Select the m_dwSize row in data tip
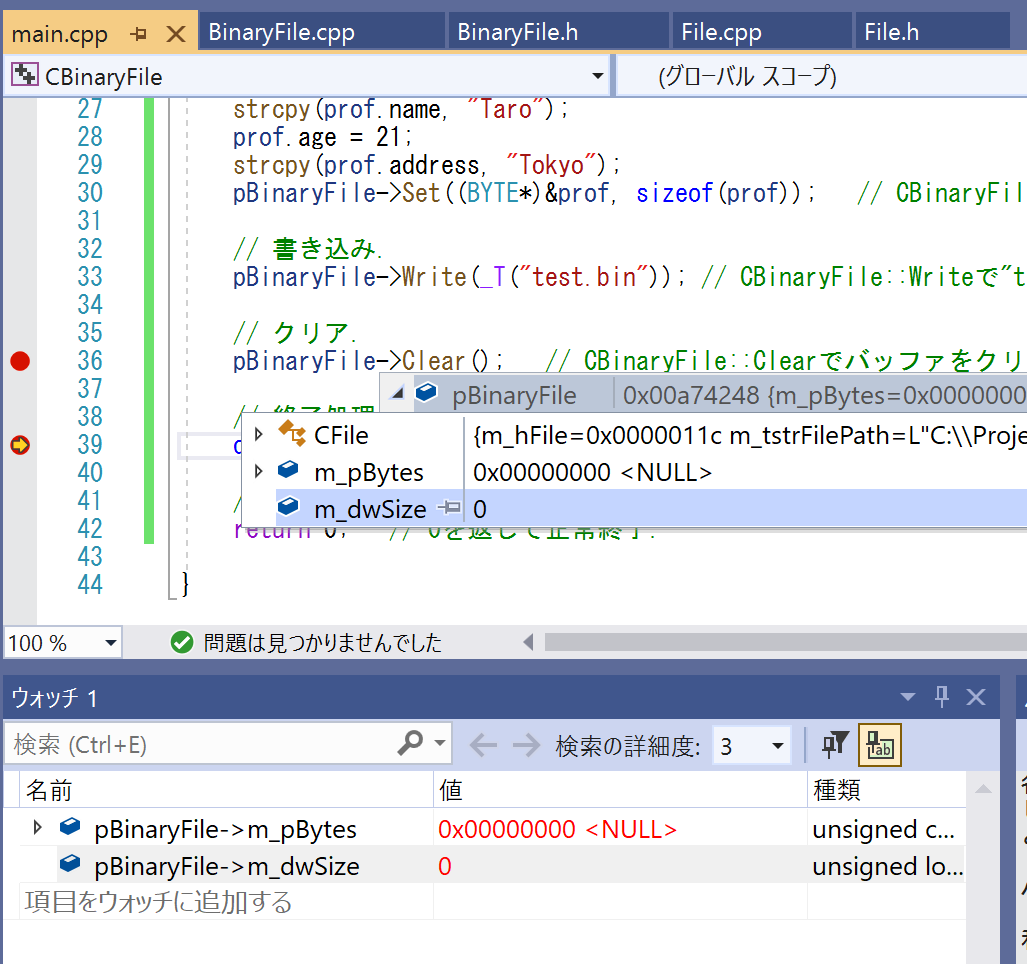The height and width of the screenshot is (964, 1027). point(634,508)
